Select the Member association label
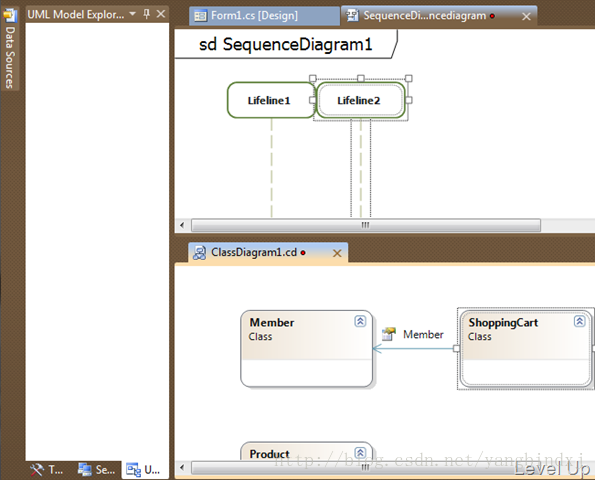 [x=423, y=334]
